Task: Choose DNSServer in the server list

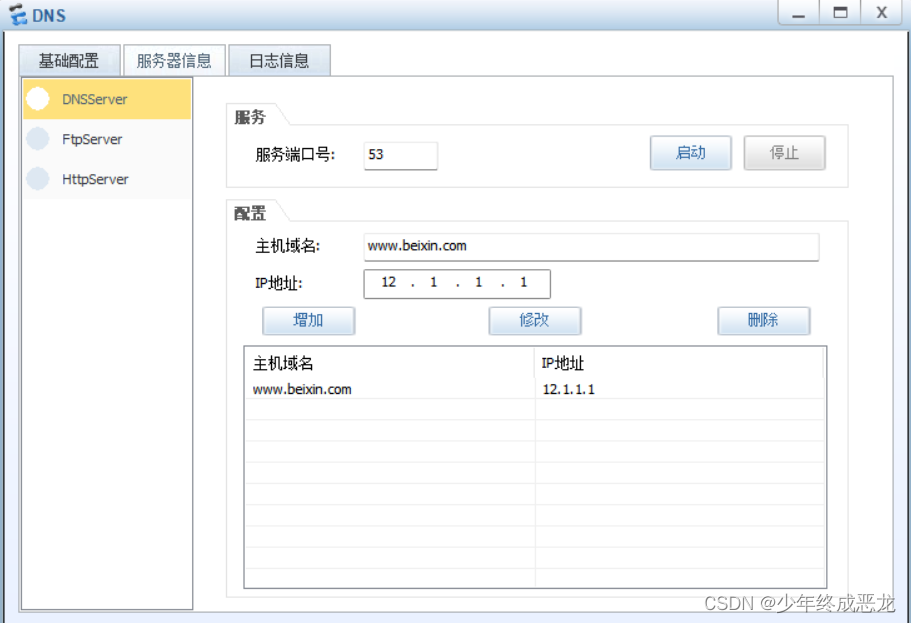Action: click(107, 99)
